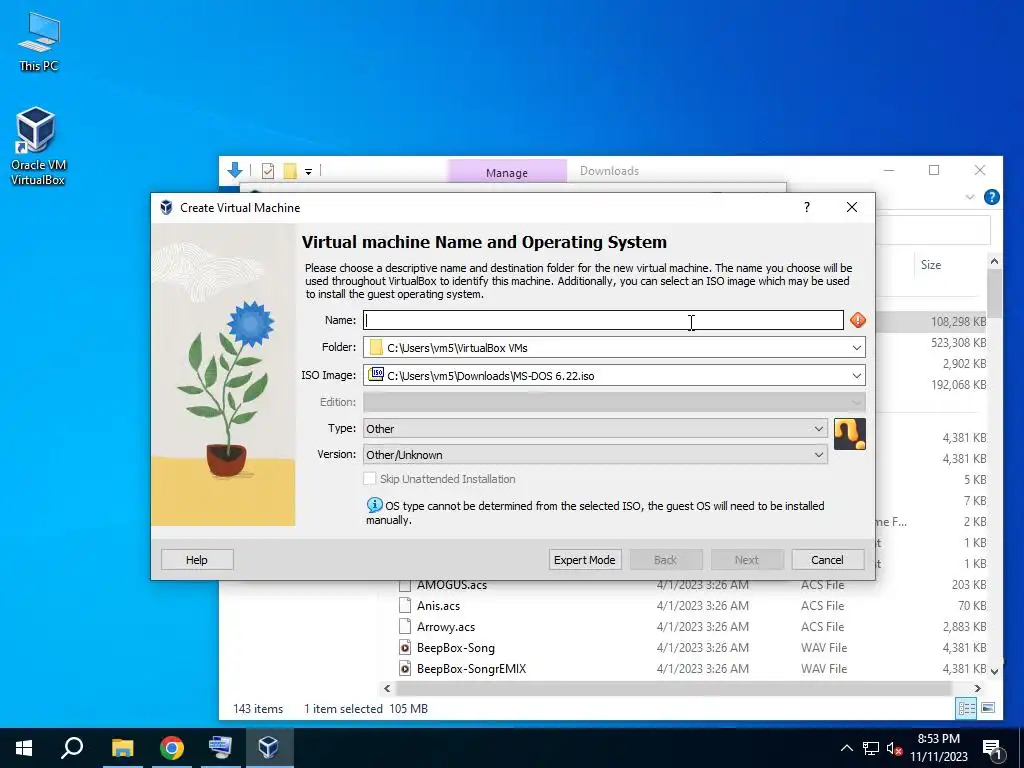Collapse the Explorer ribbon chevron
This screenshot has height=768, width=1024.
(x=970, y=197)
